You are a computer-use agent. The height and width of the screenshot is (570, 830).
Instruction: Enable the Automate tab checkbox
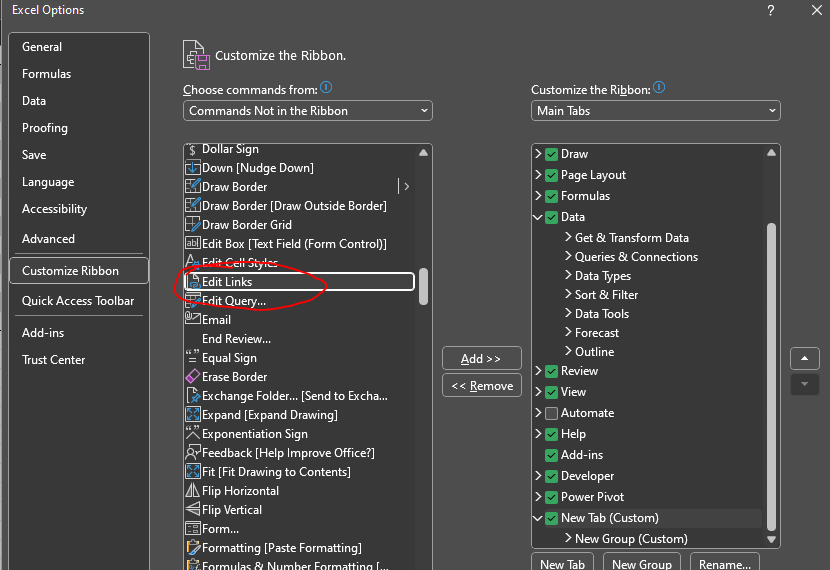[x=551, y=413]
